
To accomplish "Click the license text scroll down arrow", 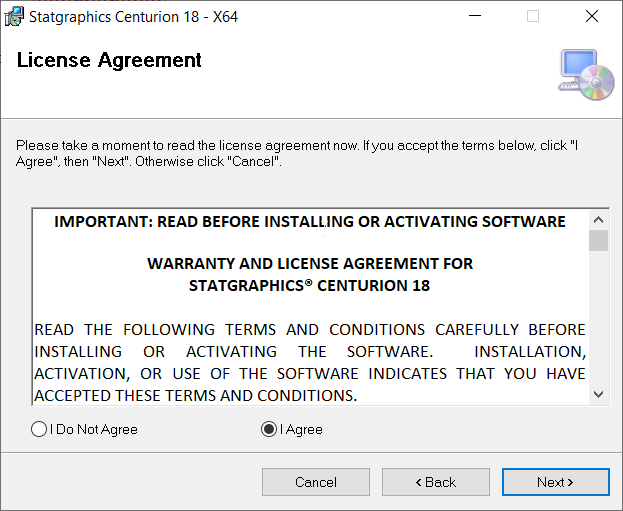I will [x=598, y=394].
